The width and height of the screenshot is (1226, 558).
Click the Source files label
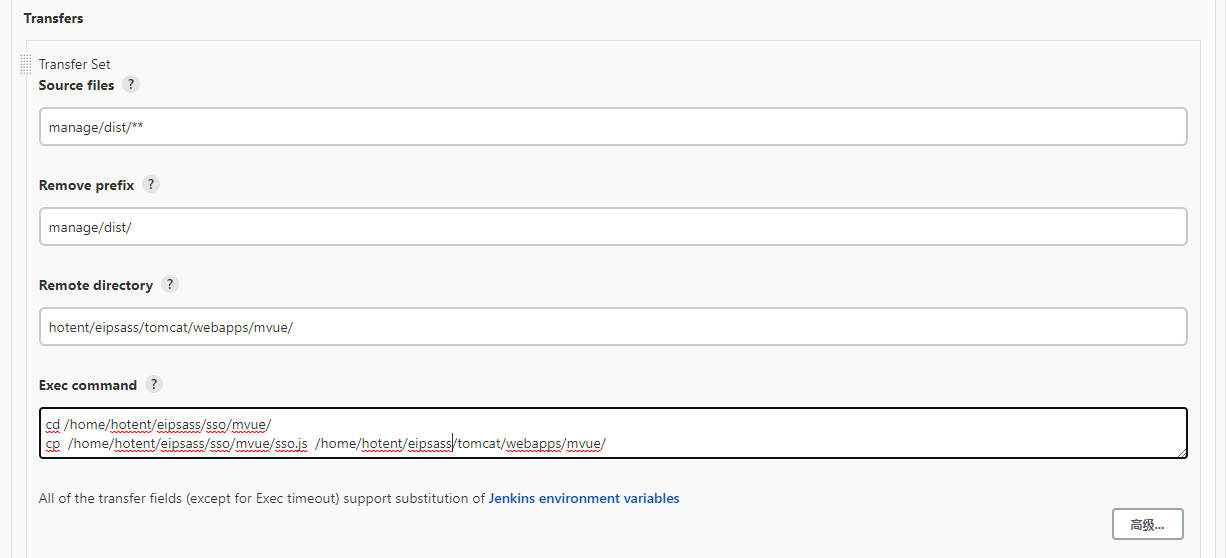click(x=76, y=85)
